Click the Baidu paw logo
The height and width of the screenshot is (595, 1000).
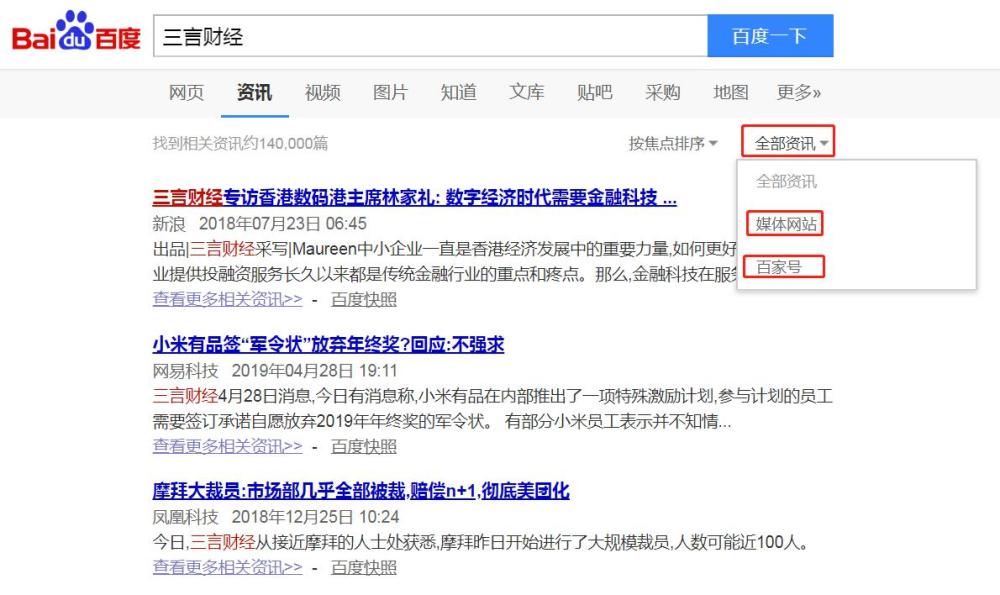tap(76, 31)
